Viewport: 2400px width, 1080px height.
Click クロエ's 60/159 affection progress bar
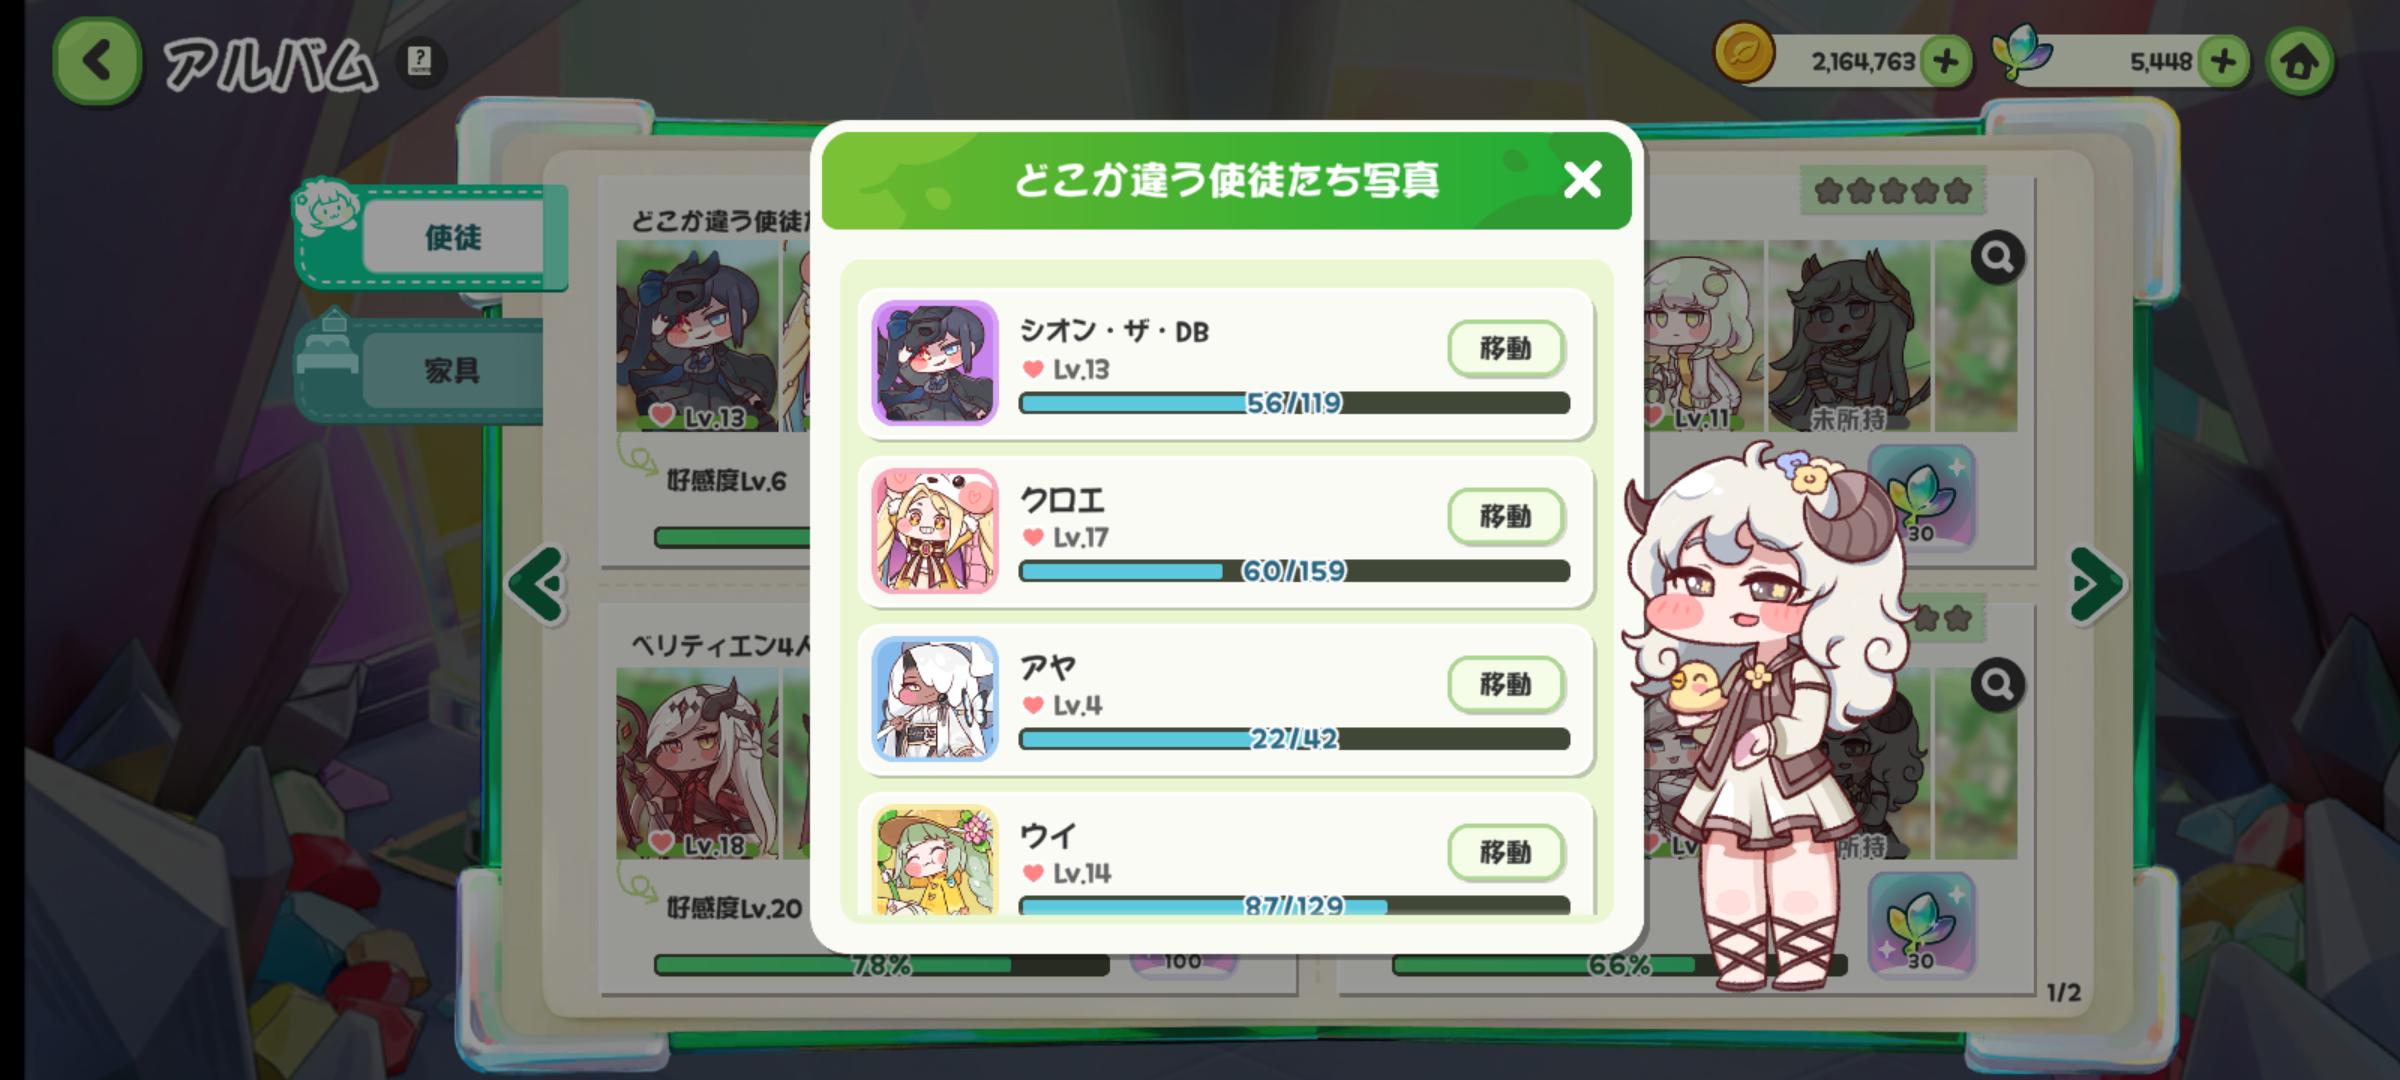click(1294, 571)
